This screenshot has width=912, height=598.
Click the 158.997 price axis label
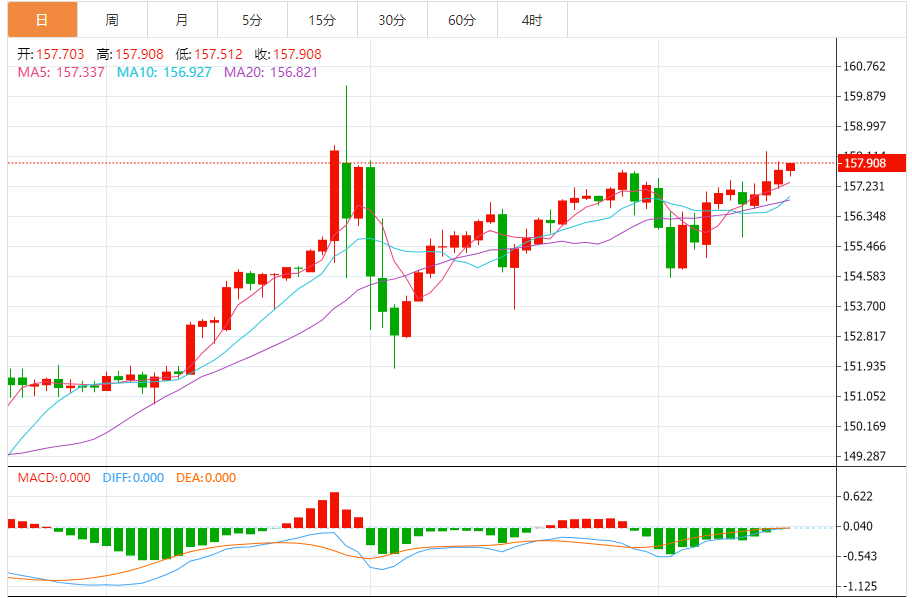[864, 126]
